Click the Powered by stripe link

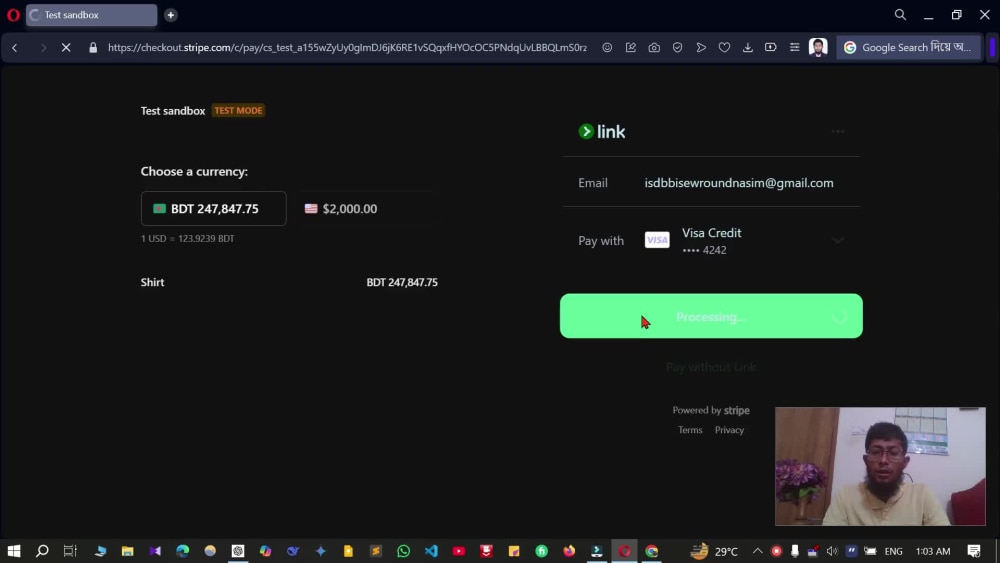pyautogui.click(x=710, y=411)
